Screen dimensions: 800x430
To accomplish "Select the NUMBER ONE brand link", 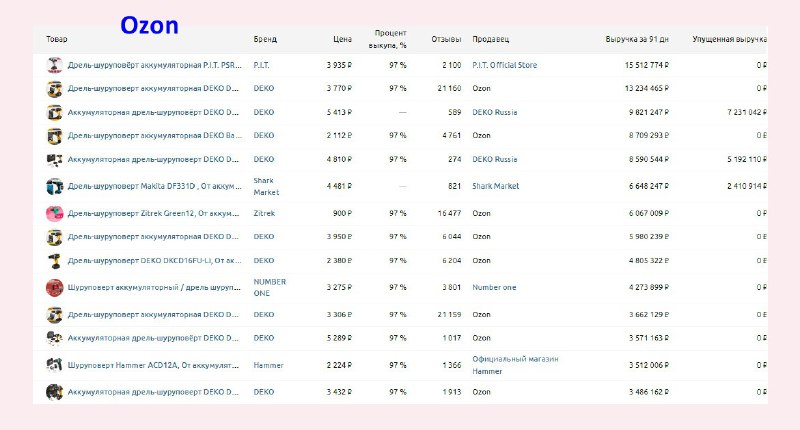I will 270,288.
